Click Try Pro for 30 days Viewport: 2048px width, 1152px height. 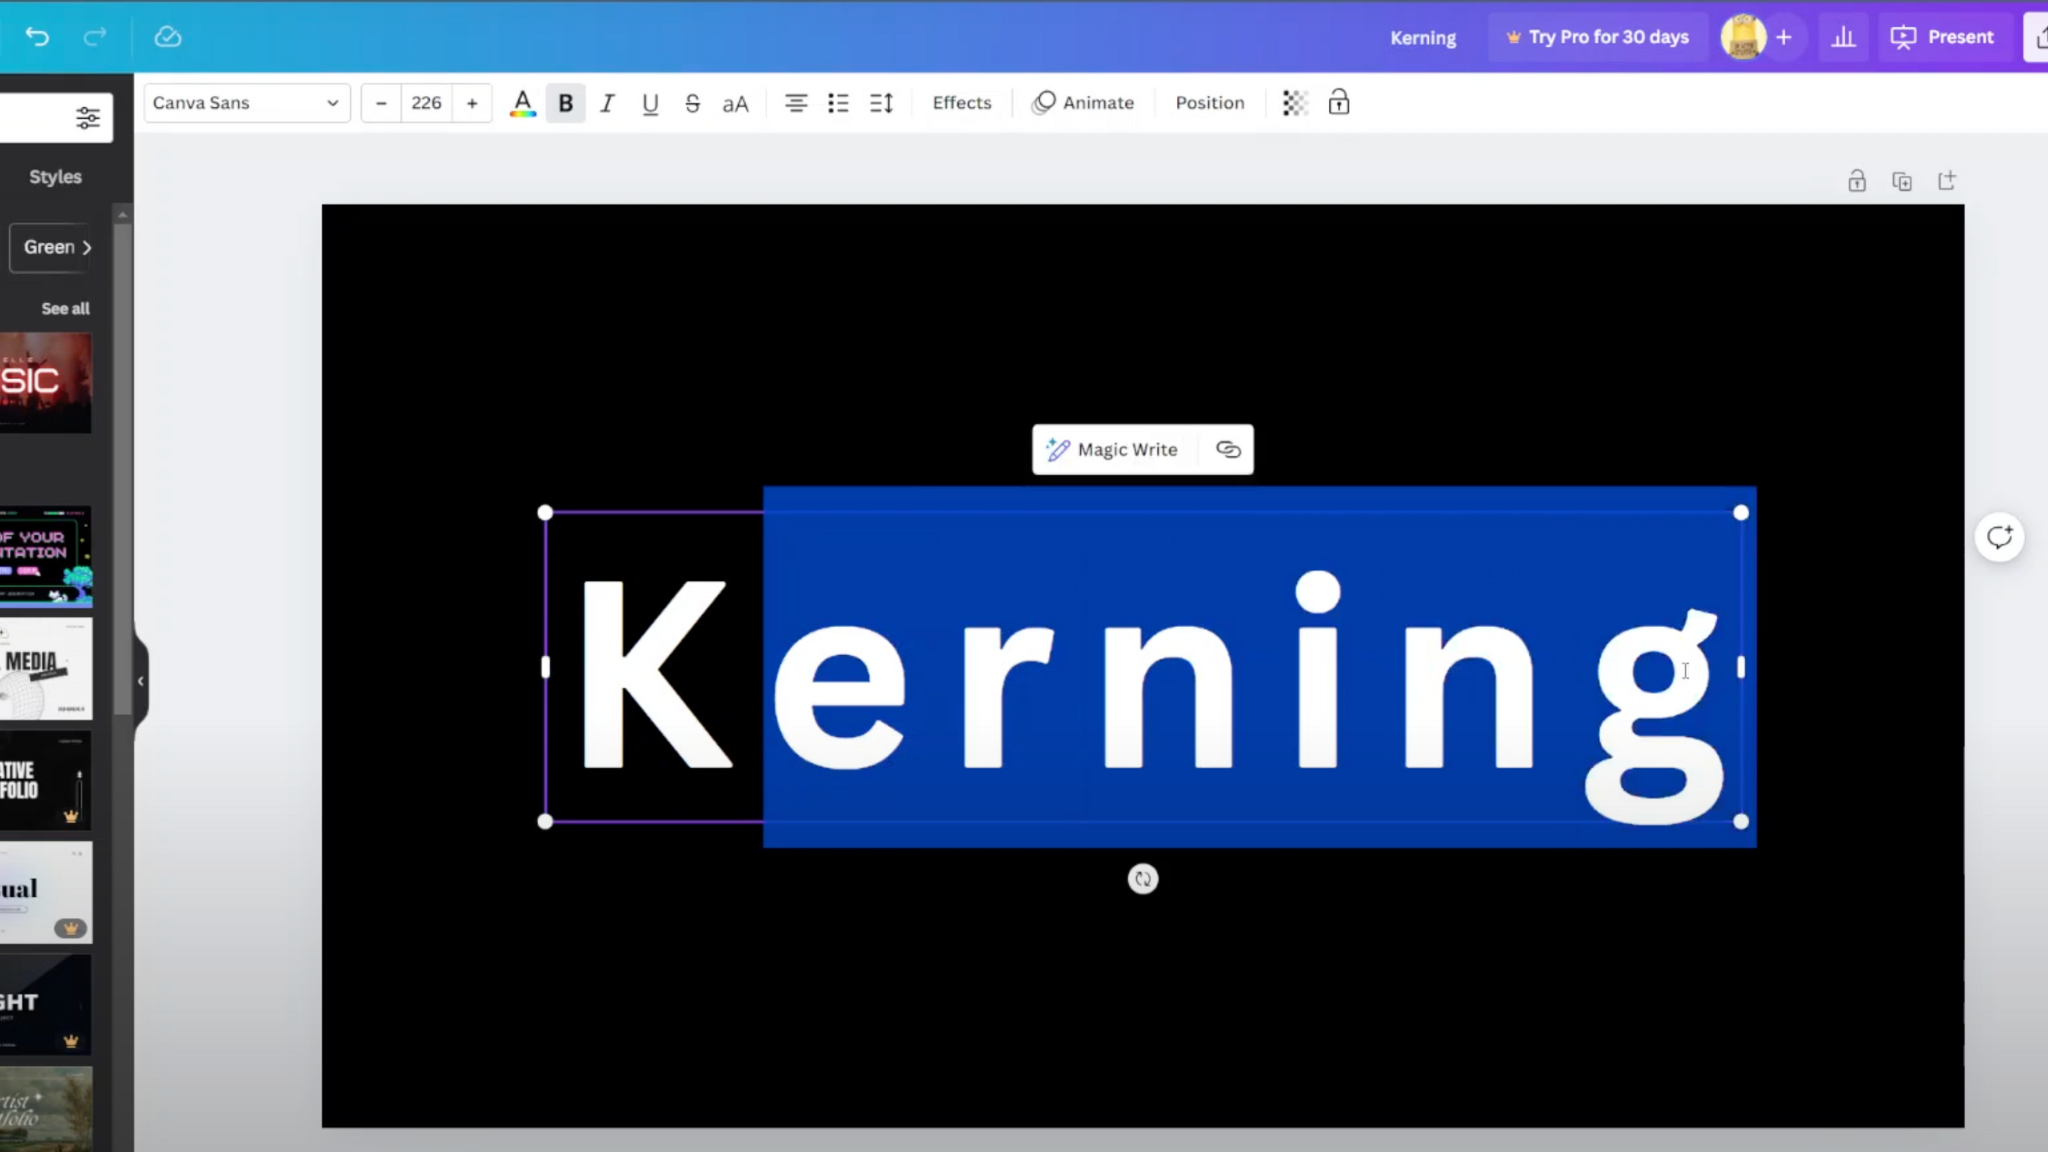[1598, 38]
